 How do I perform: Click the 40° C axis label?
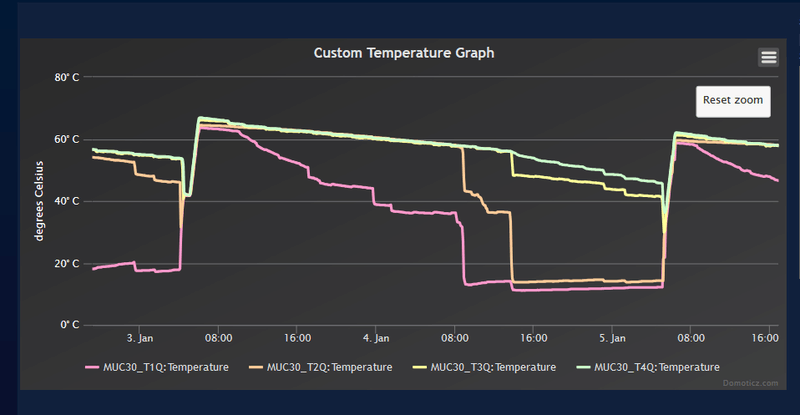tap(65, 201)
